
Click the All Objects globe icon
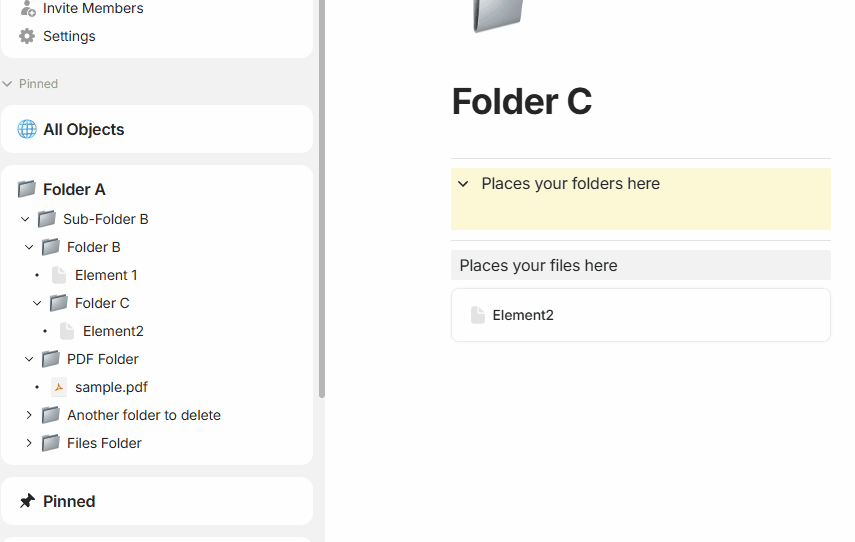27,129
